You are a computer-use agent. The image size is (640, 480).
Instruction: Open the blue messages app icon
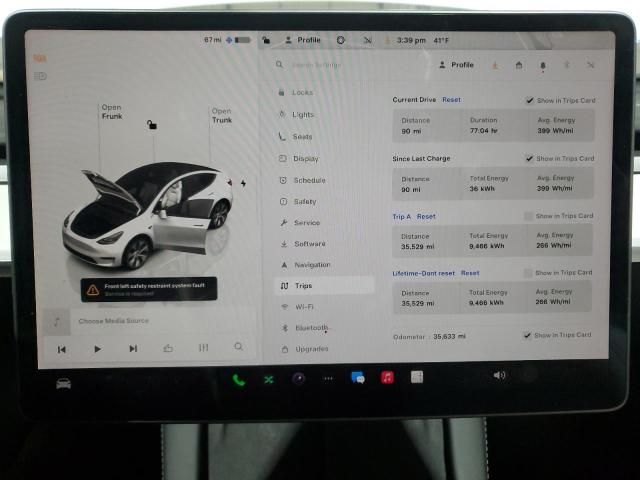click(358, 378)
